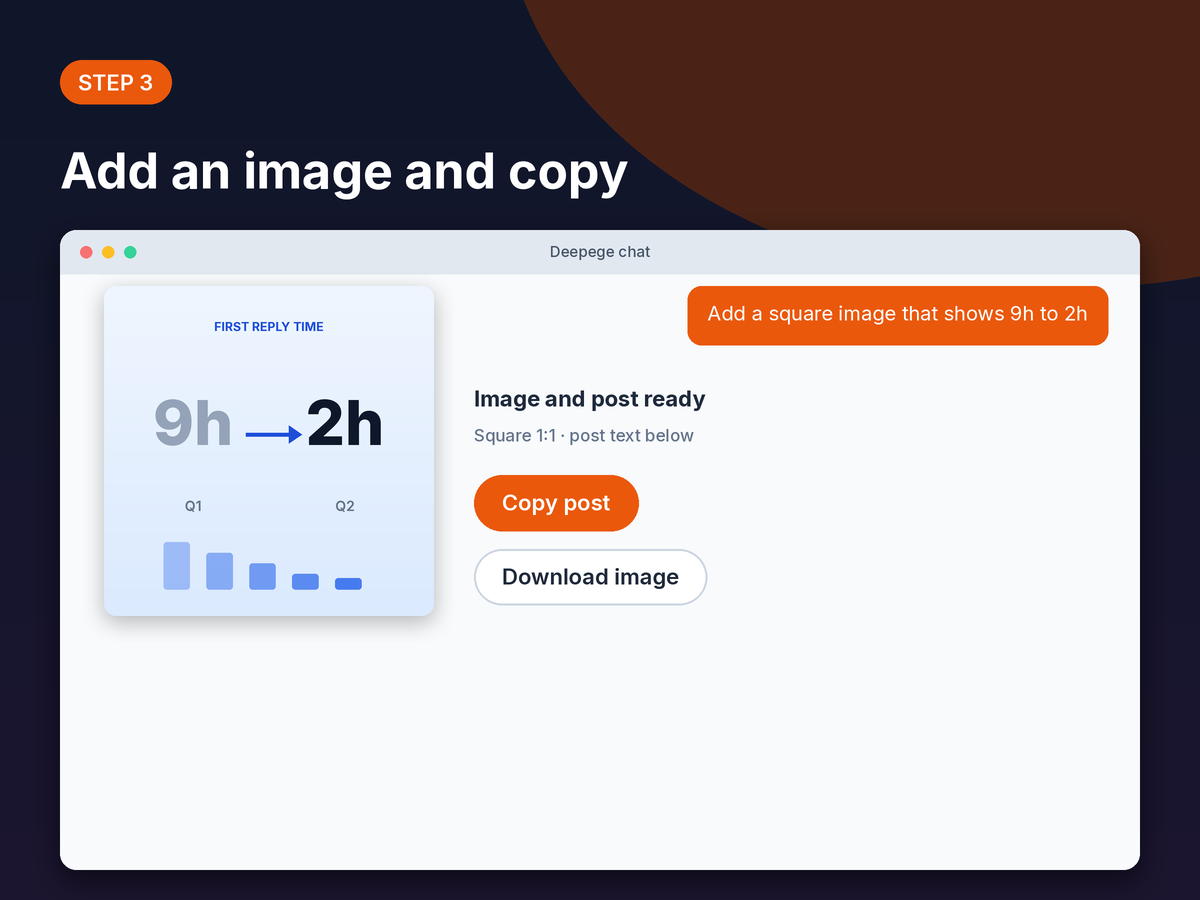Maximize the window with the green dot
Image resolution: width=1200 pixels, height=900 pixels.
click(130, 252)
